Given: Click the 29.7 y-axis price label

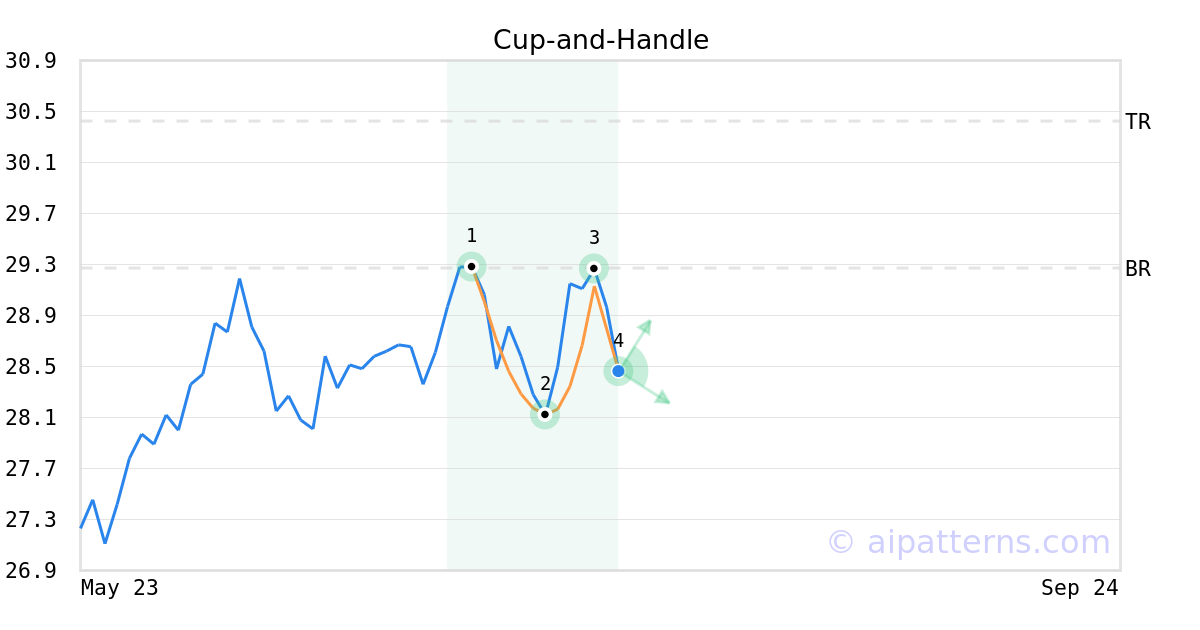Looking at the screenshot, I should (x=30, y=214).
